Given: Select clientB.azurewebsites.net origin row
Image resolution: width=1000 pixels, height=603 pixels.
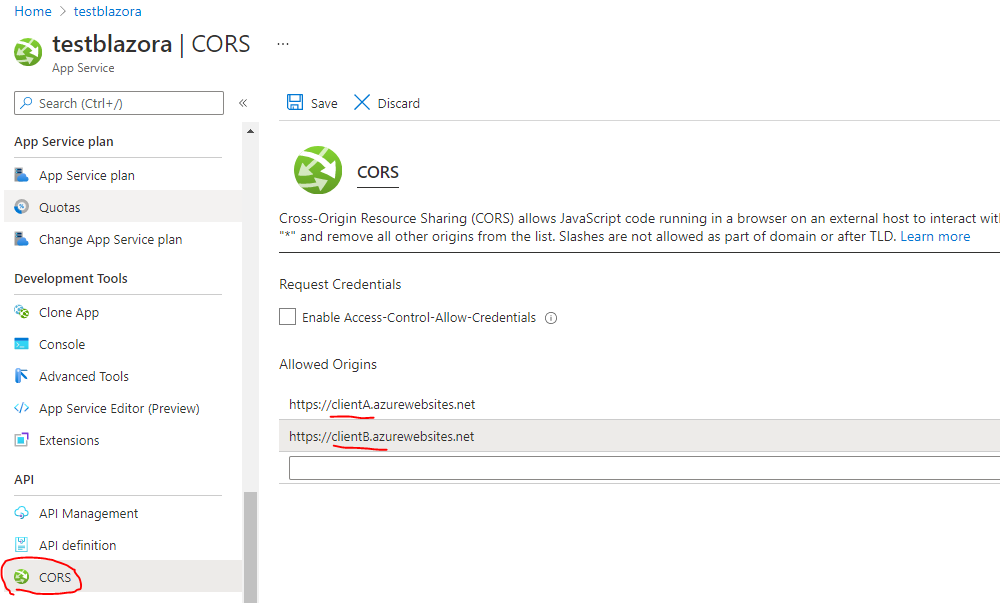Looking at the screenshot, I should click(x=639, y=436).
